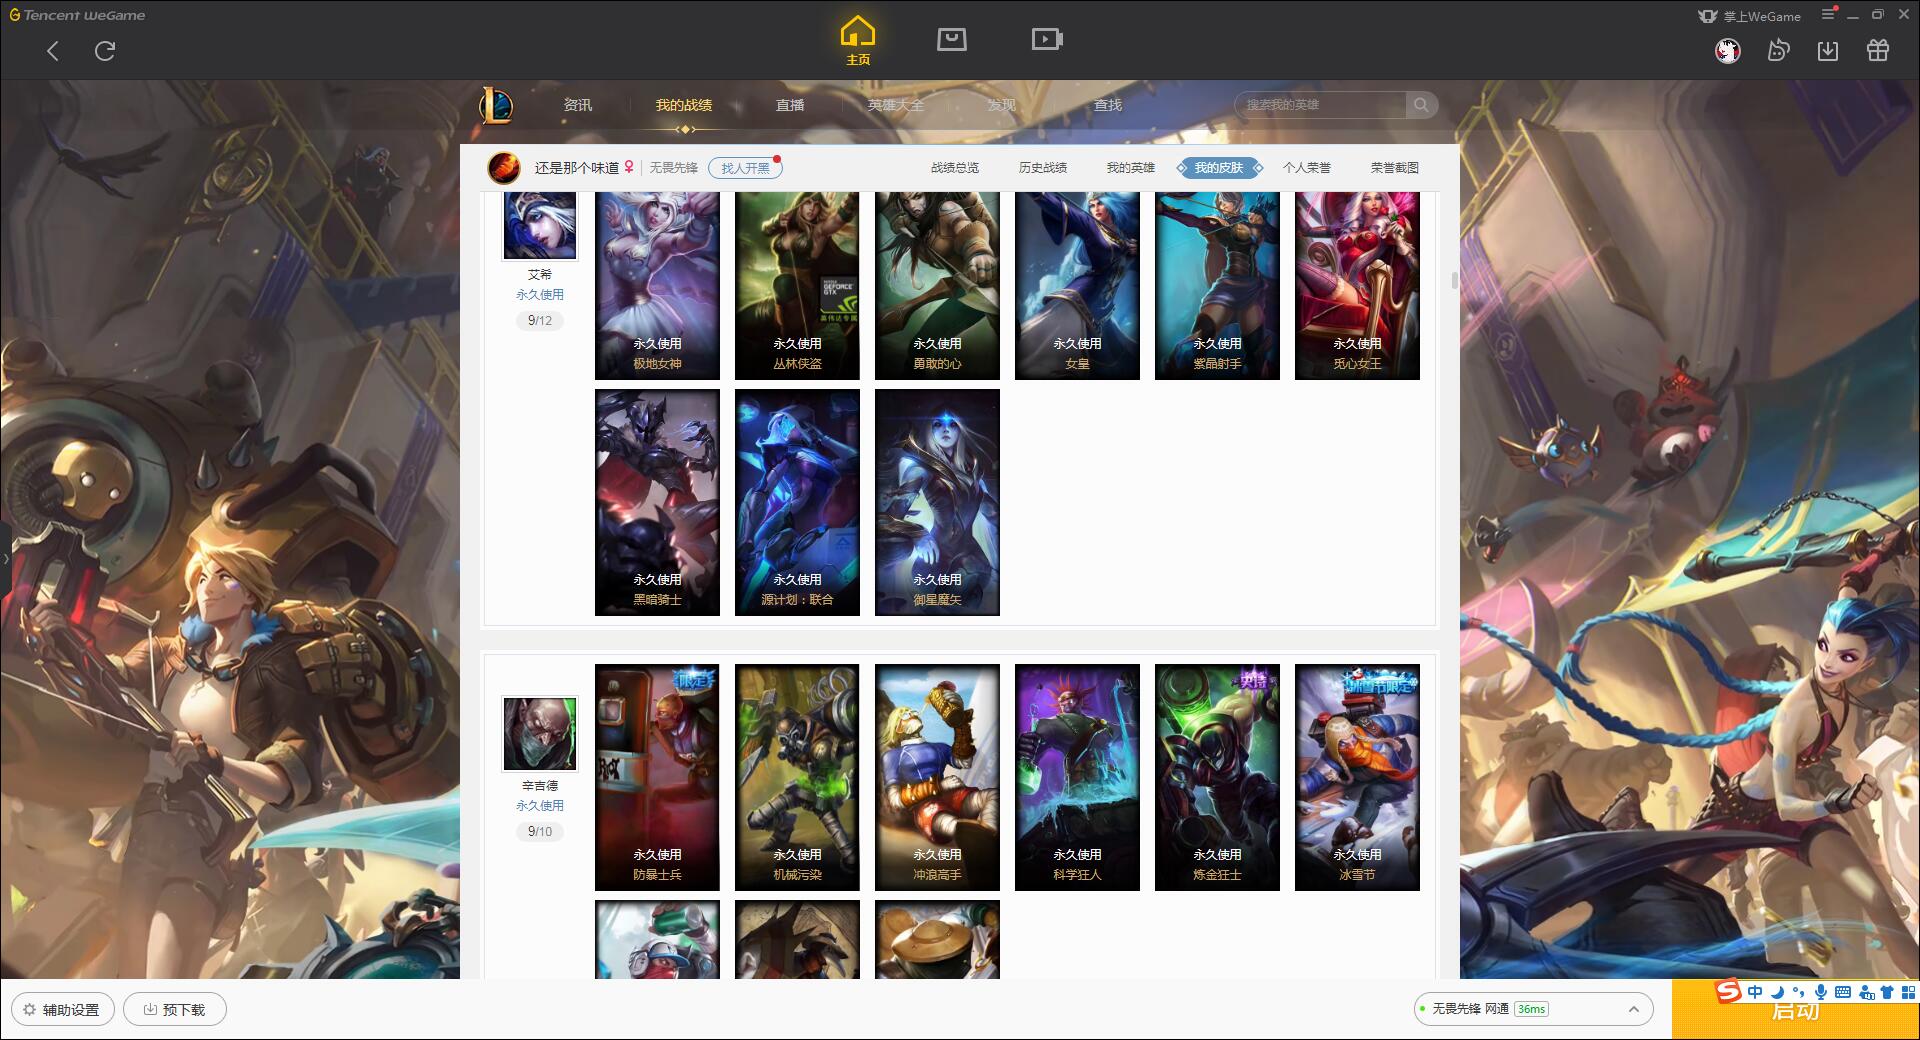The height and width of the screenshot is (1040, 1920).
Task: Open the 源计划：联合 skin card
Action: pos(797,502)
